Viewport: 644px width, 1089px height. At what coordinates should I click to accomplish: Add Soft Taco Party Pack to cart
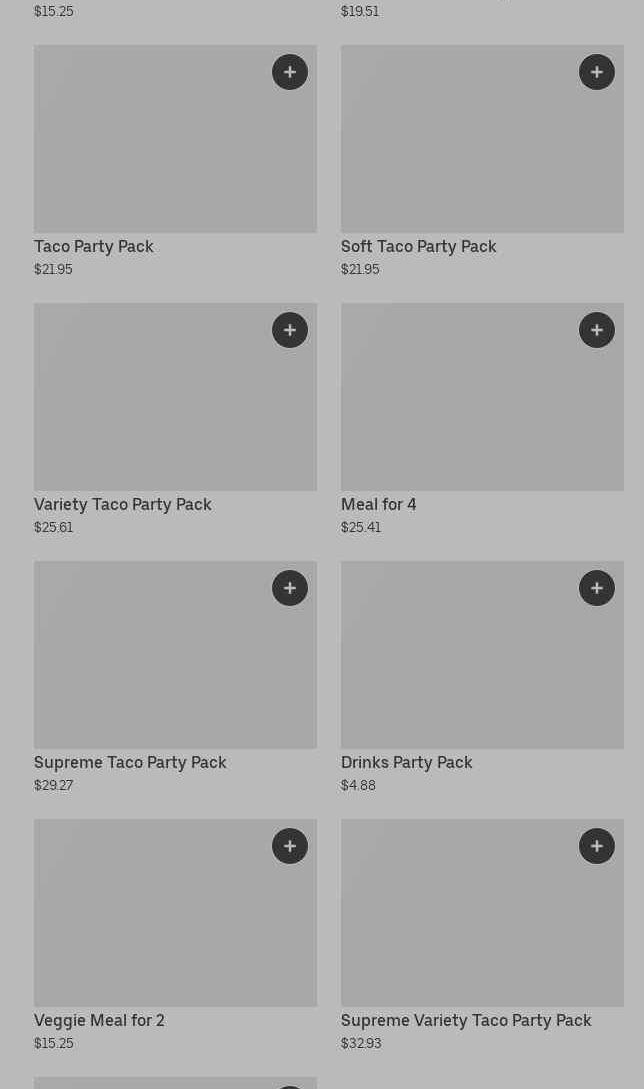point(597,72)
